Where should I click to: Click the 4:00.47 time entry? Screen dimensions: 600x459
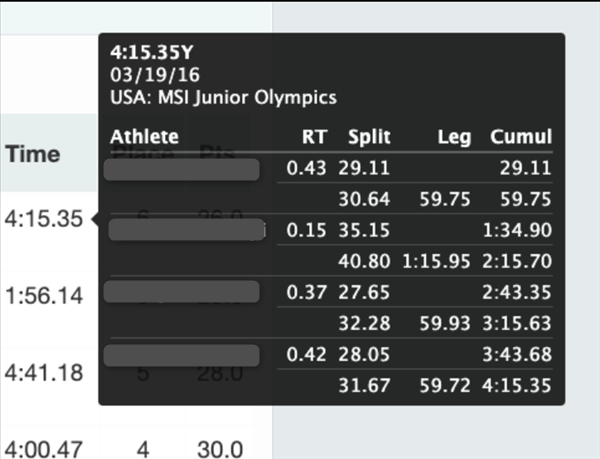tap(44, 449)
